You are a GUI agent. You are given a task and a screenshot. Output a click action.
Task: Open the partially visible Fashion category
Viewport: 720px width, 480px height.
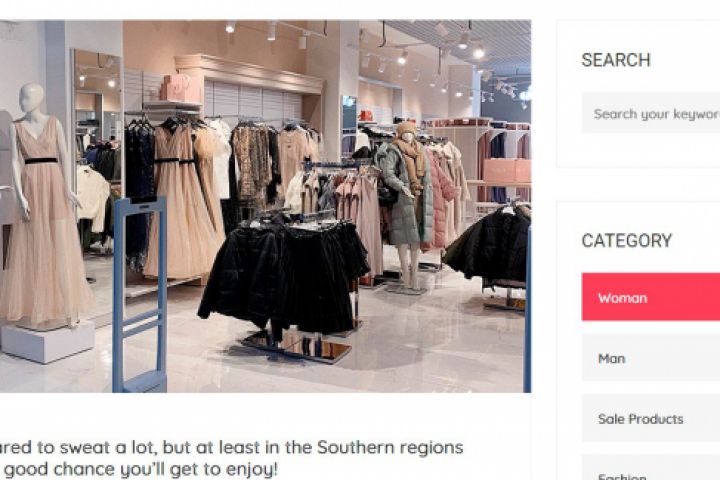click(651, 469)
